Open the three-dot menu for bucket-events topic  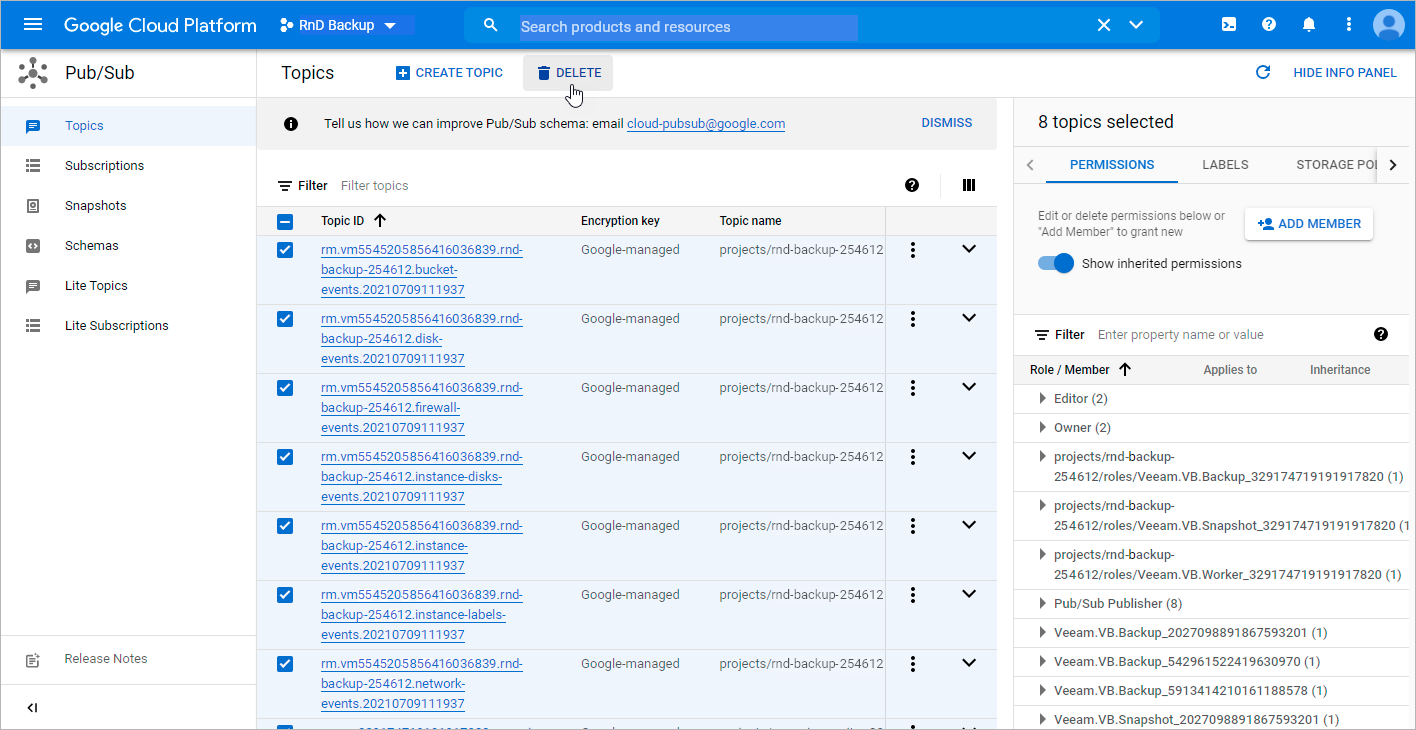pyautogui.click(x=913, y=250)
